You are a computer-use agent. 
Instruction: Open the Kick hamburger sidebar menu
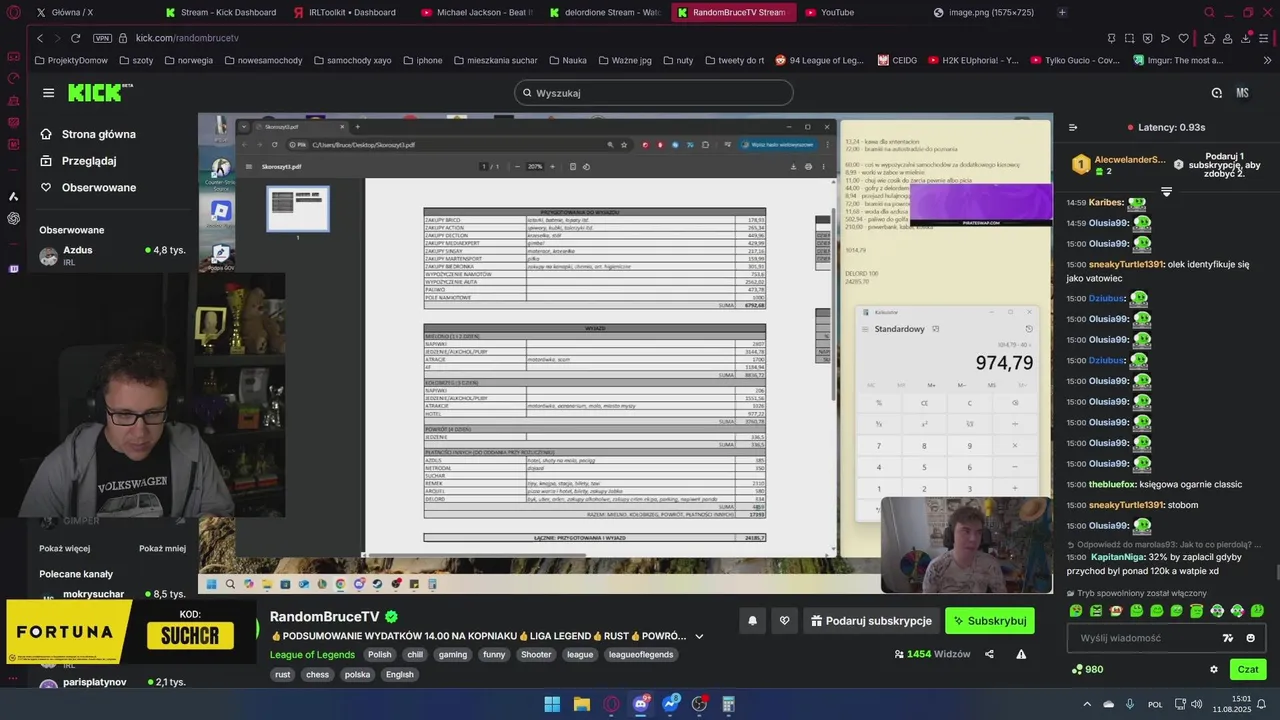pyautogui.click(x=48, y=93)
